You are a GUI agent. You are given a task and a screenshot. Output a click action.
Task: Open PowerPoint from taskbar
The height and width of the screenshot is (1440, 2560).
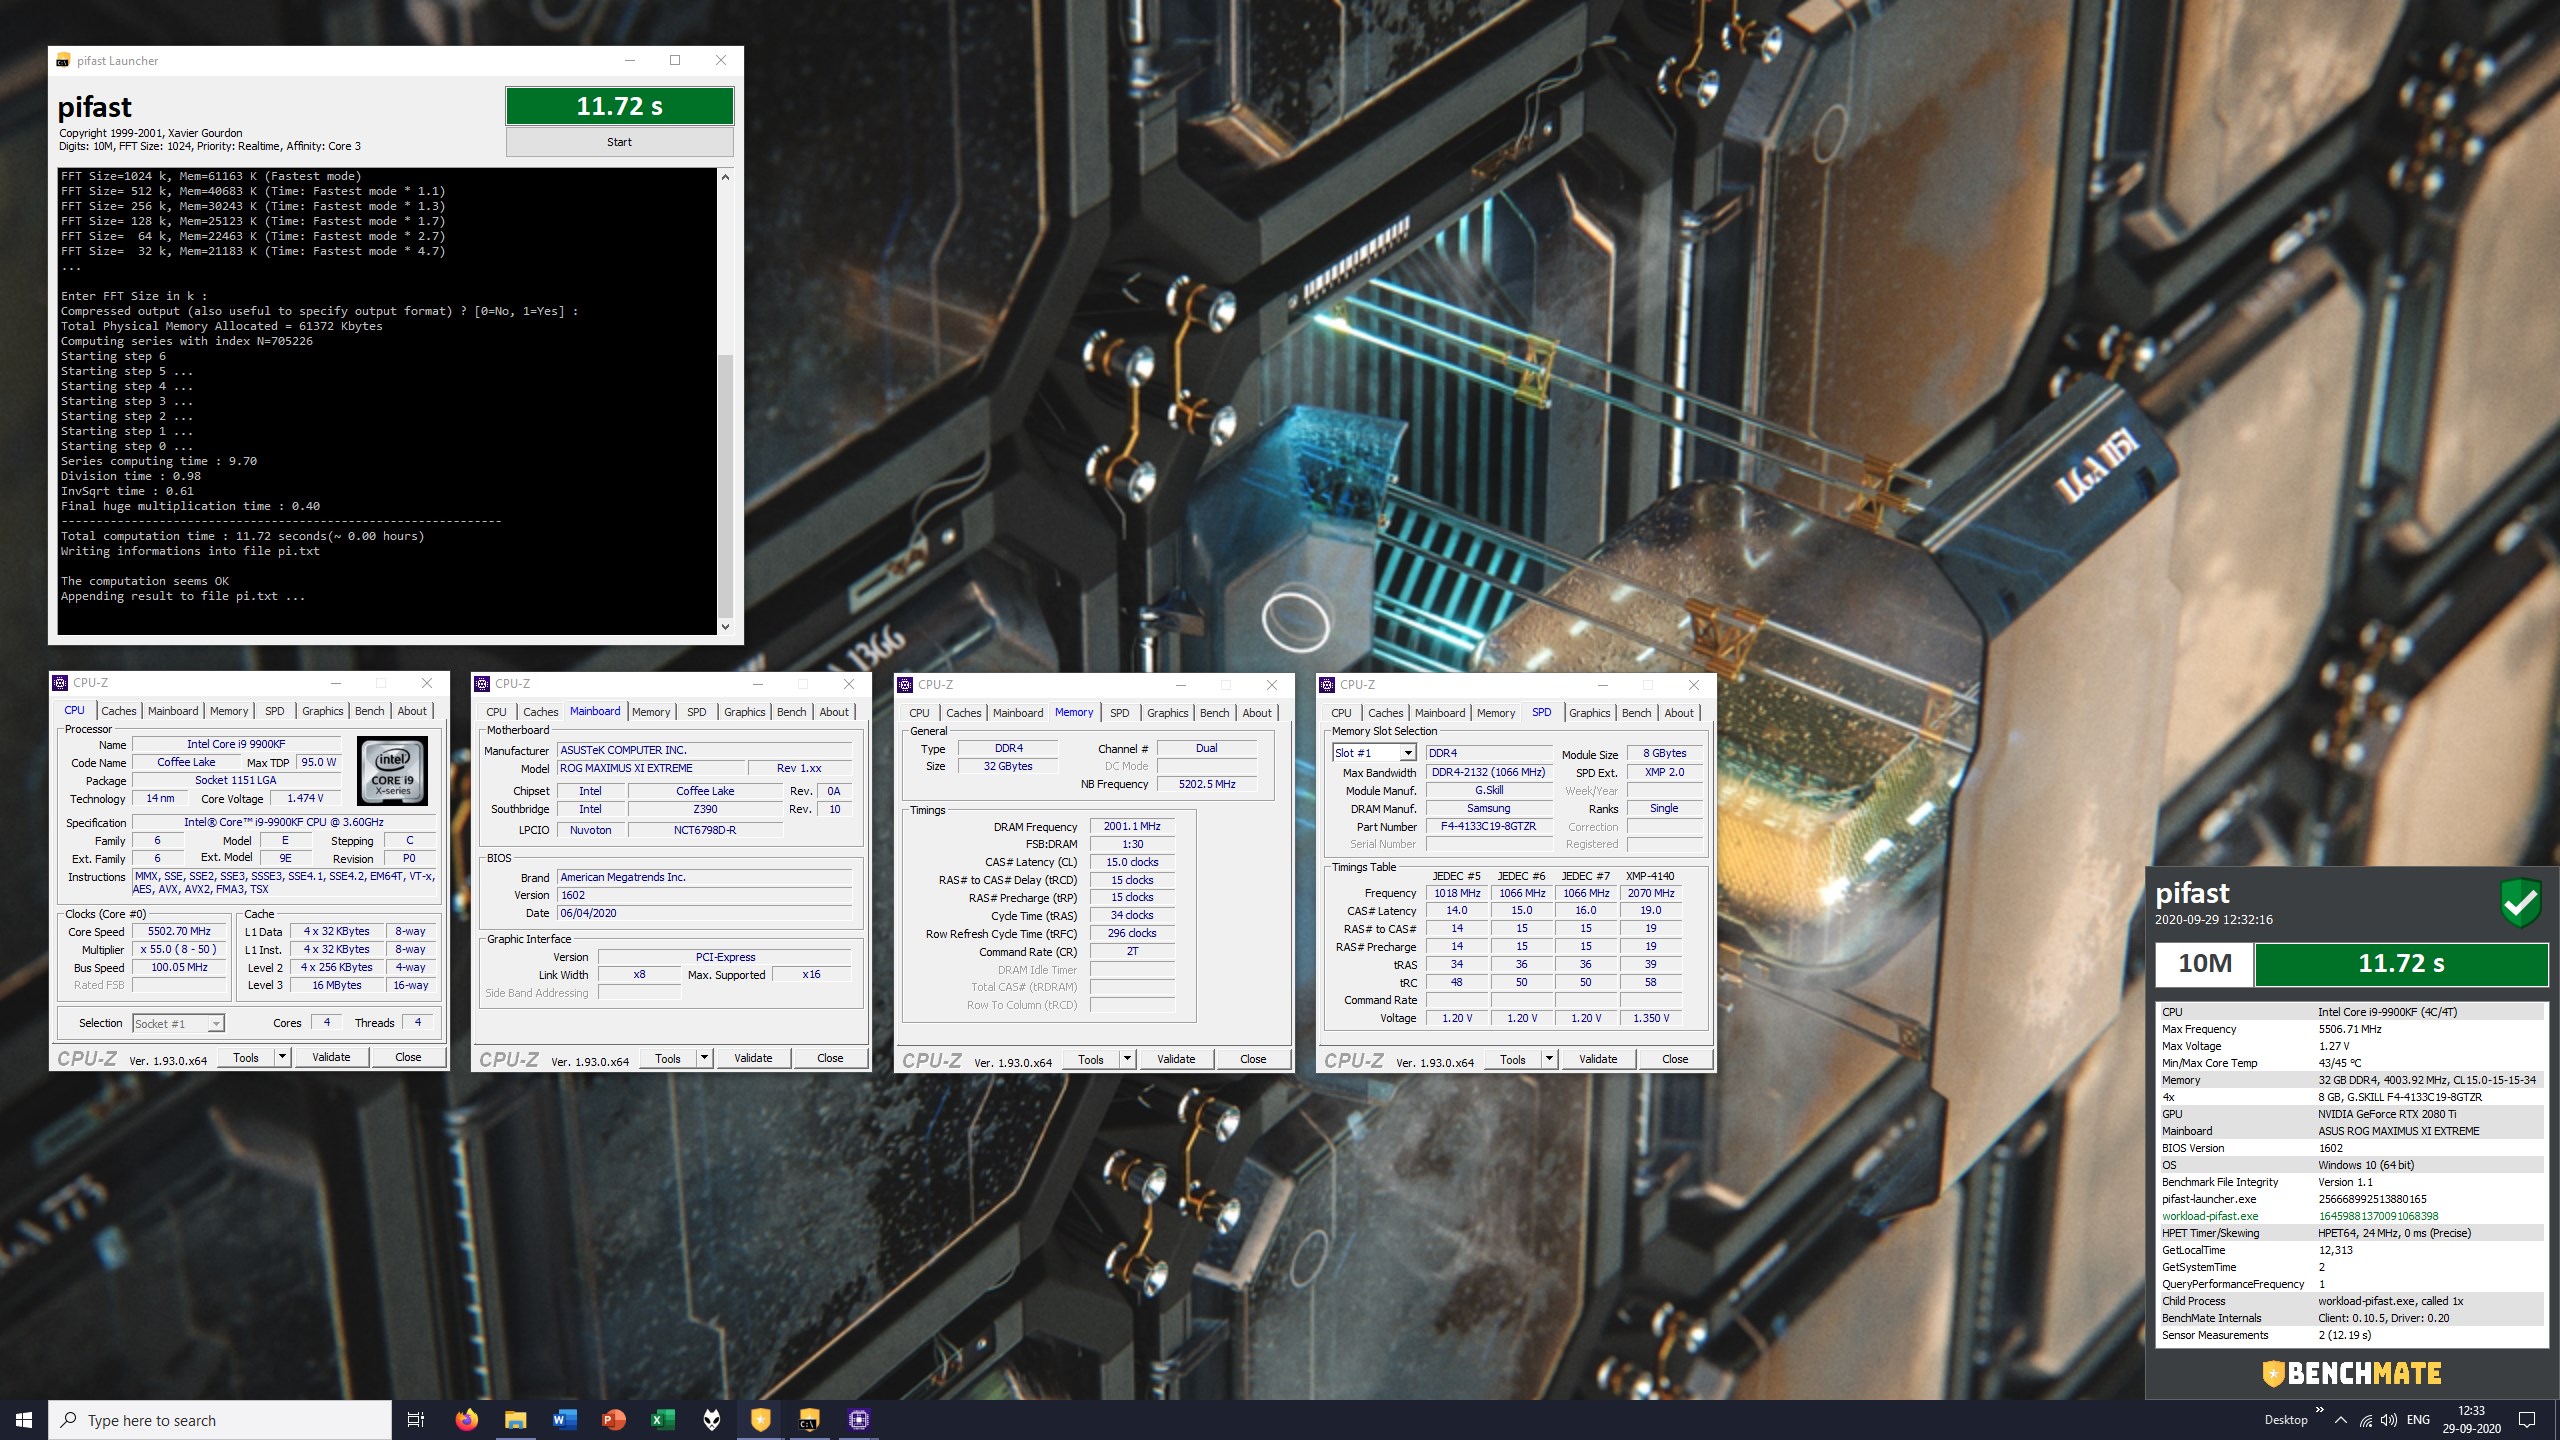coord(613,1420)
